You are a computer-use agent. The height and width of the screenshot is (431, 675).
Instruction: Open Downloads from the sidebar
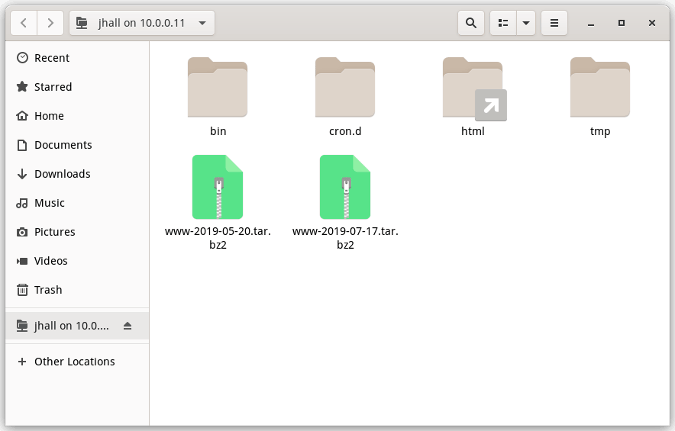pos(62,174)
